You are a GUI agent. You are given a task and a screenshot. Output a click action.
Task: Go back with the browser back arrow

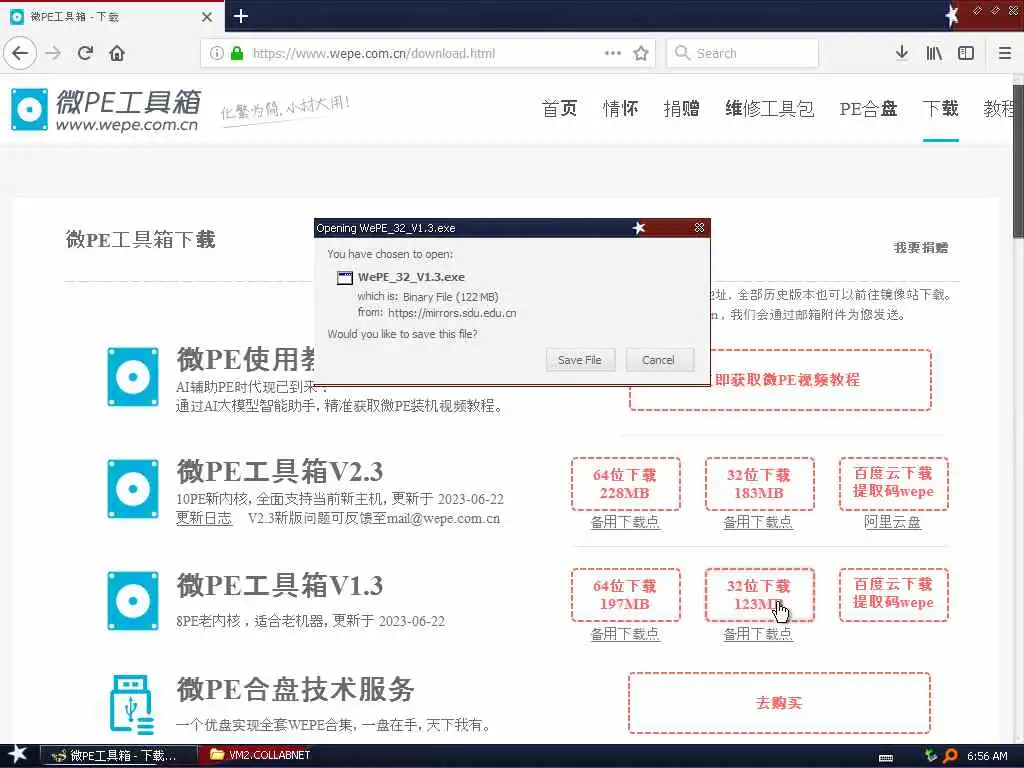click(20, 53)
